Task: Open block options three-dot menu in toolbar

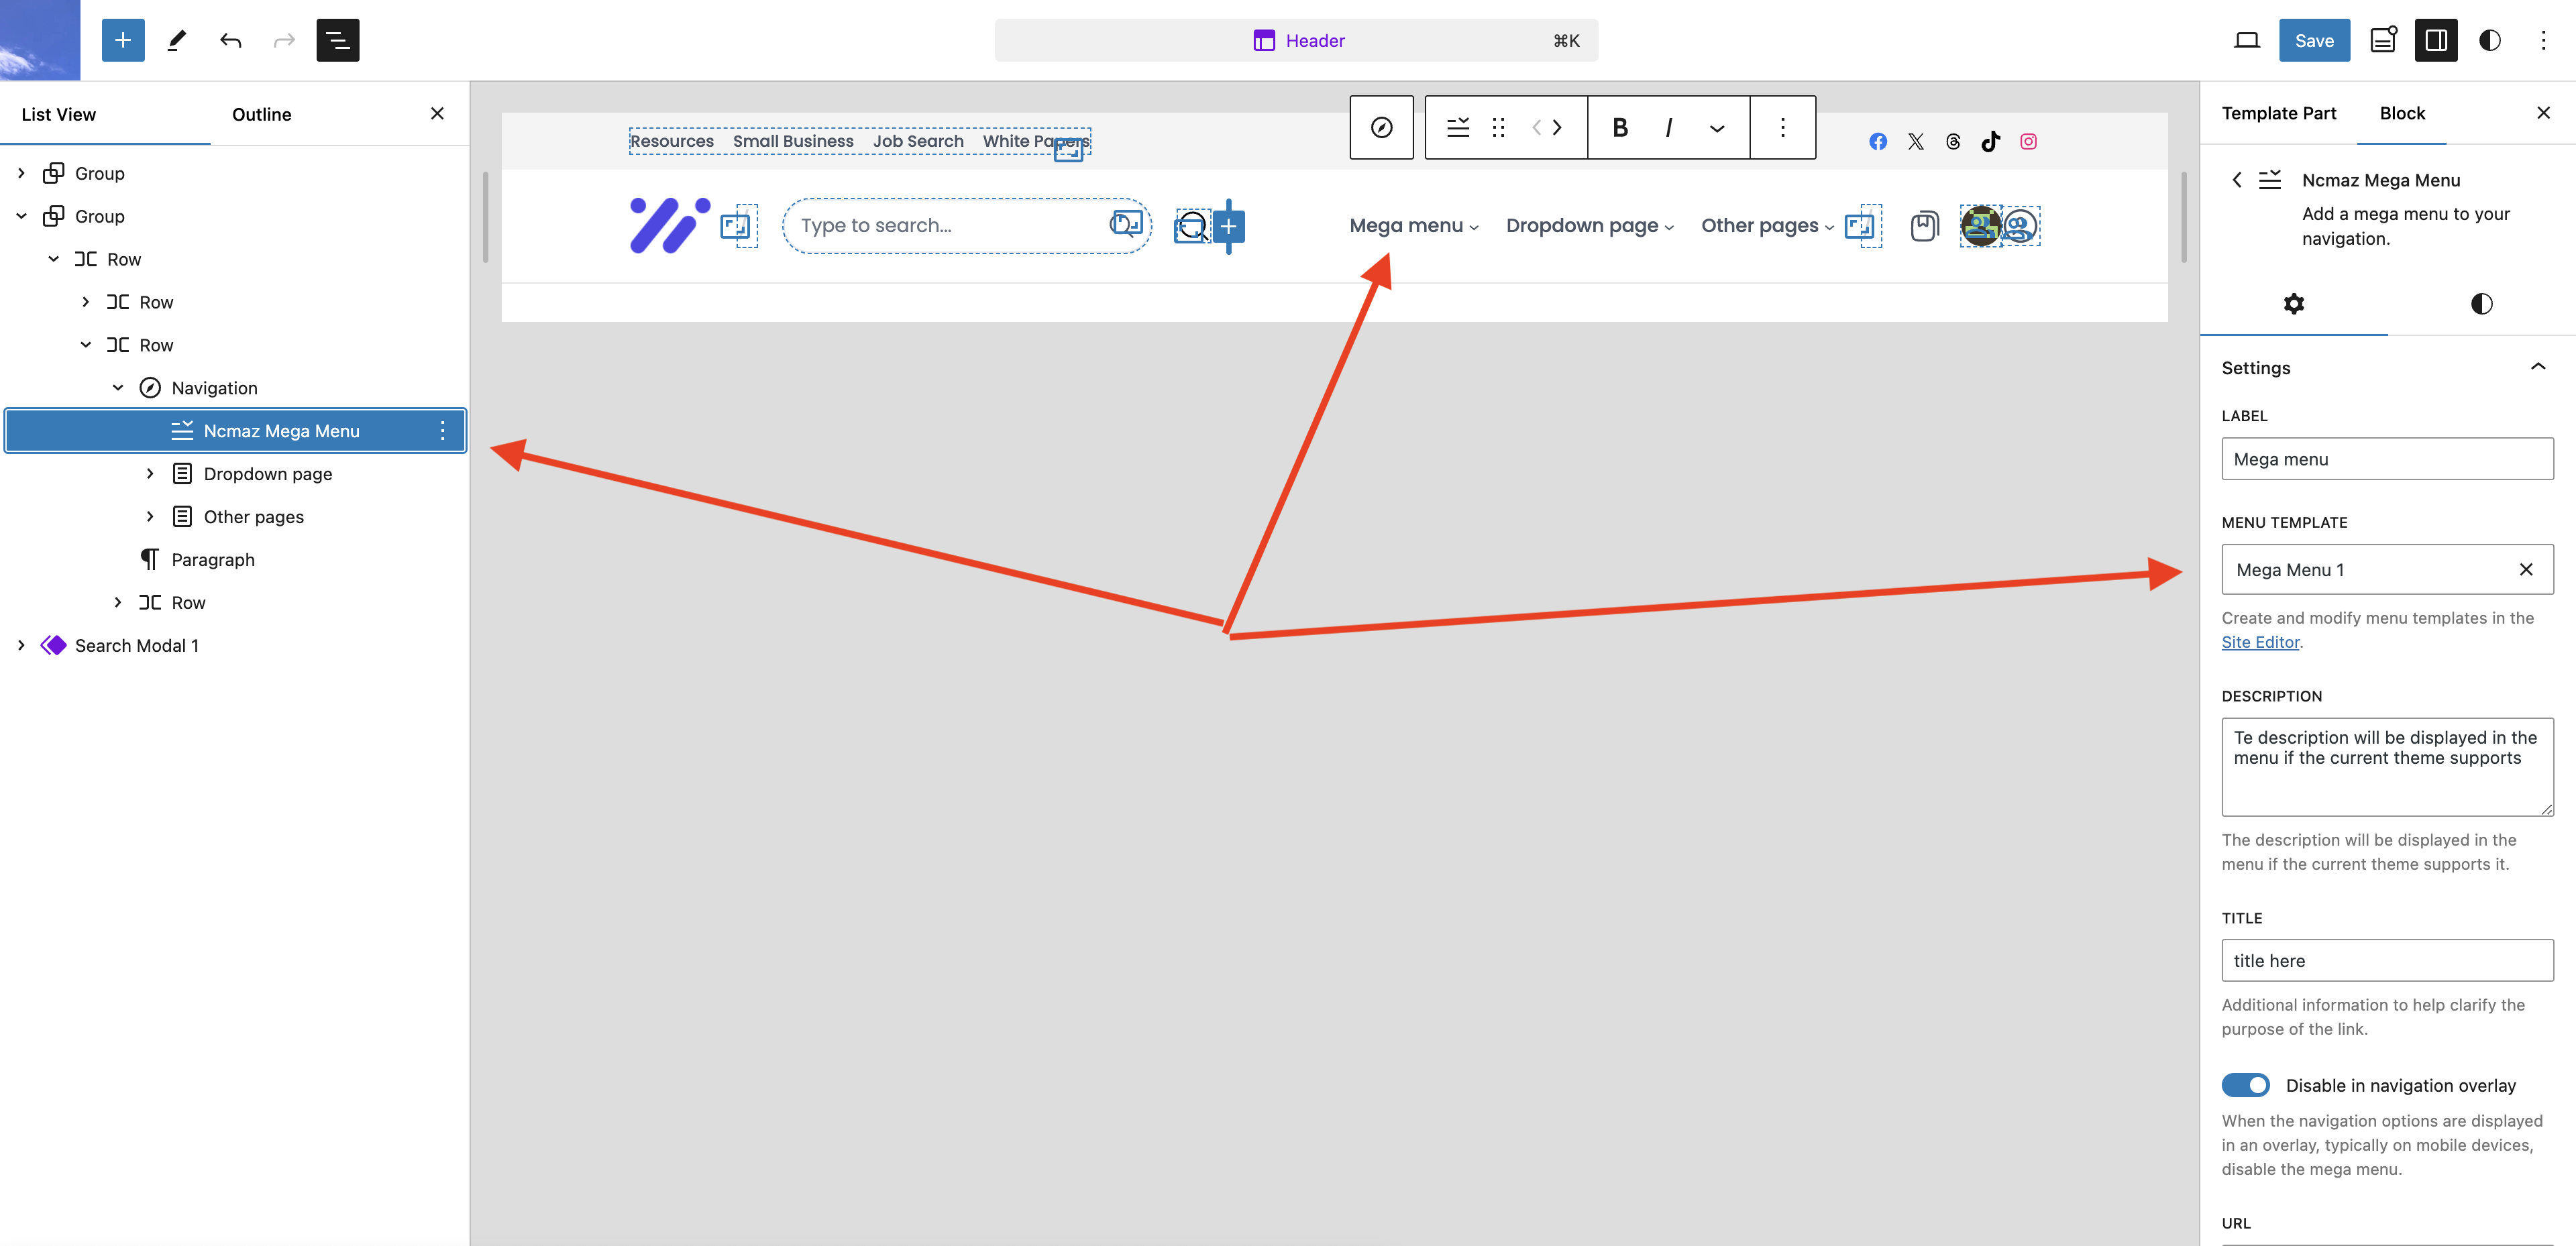Action: pyautogui.click(x=1782, y=127)
